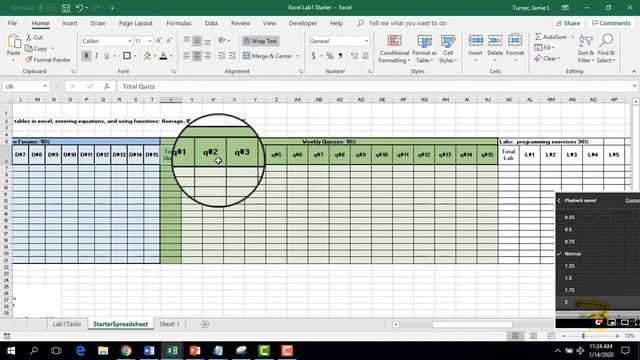640x360 pixels.
Task: Toggle Wrap Text on
Action: tap(260, 41)
